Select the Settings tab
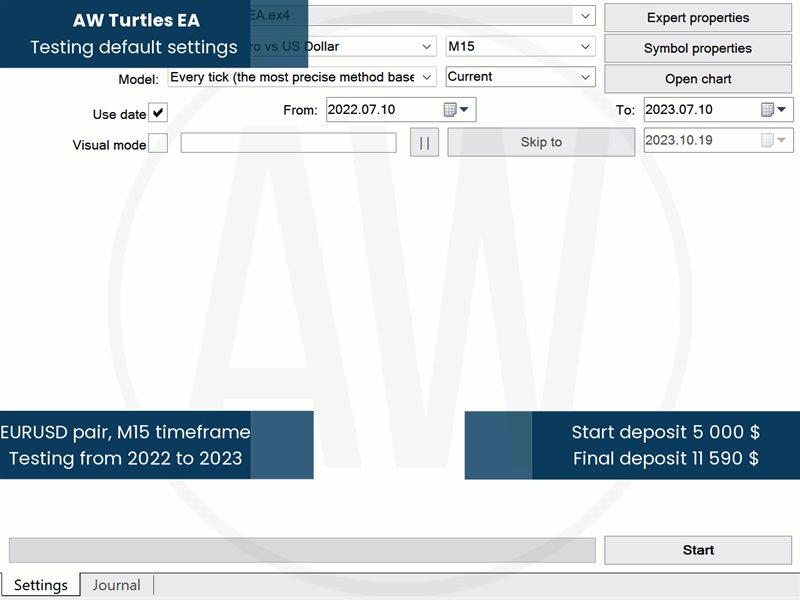Viewport: 800px width, 600px height. tap(41, 584)
